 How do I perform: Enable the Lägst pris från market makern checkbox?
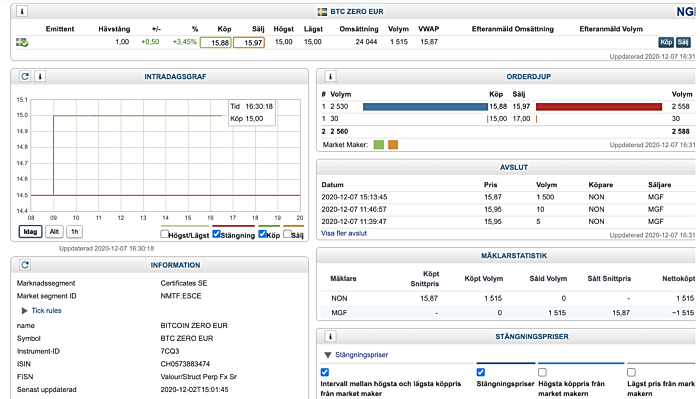[631, 372]
